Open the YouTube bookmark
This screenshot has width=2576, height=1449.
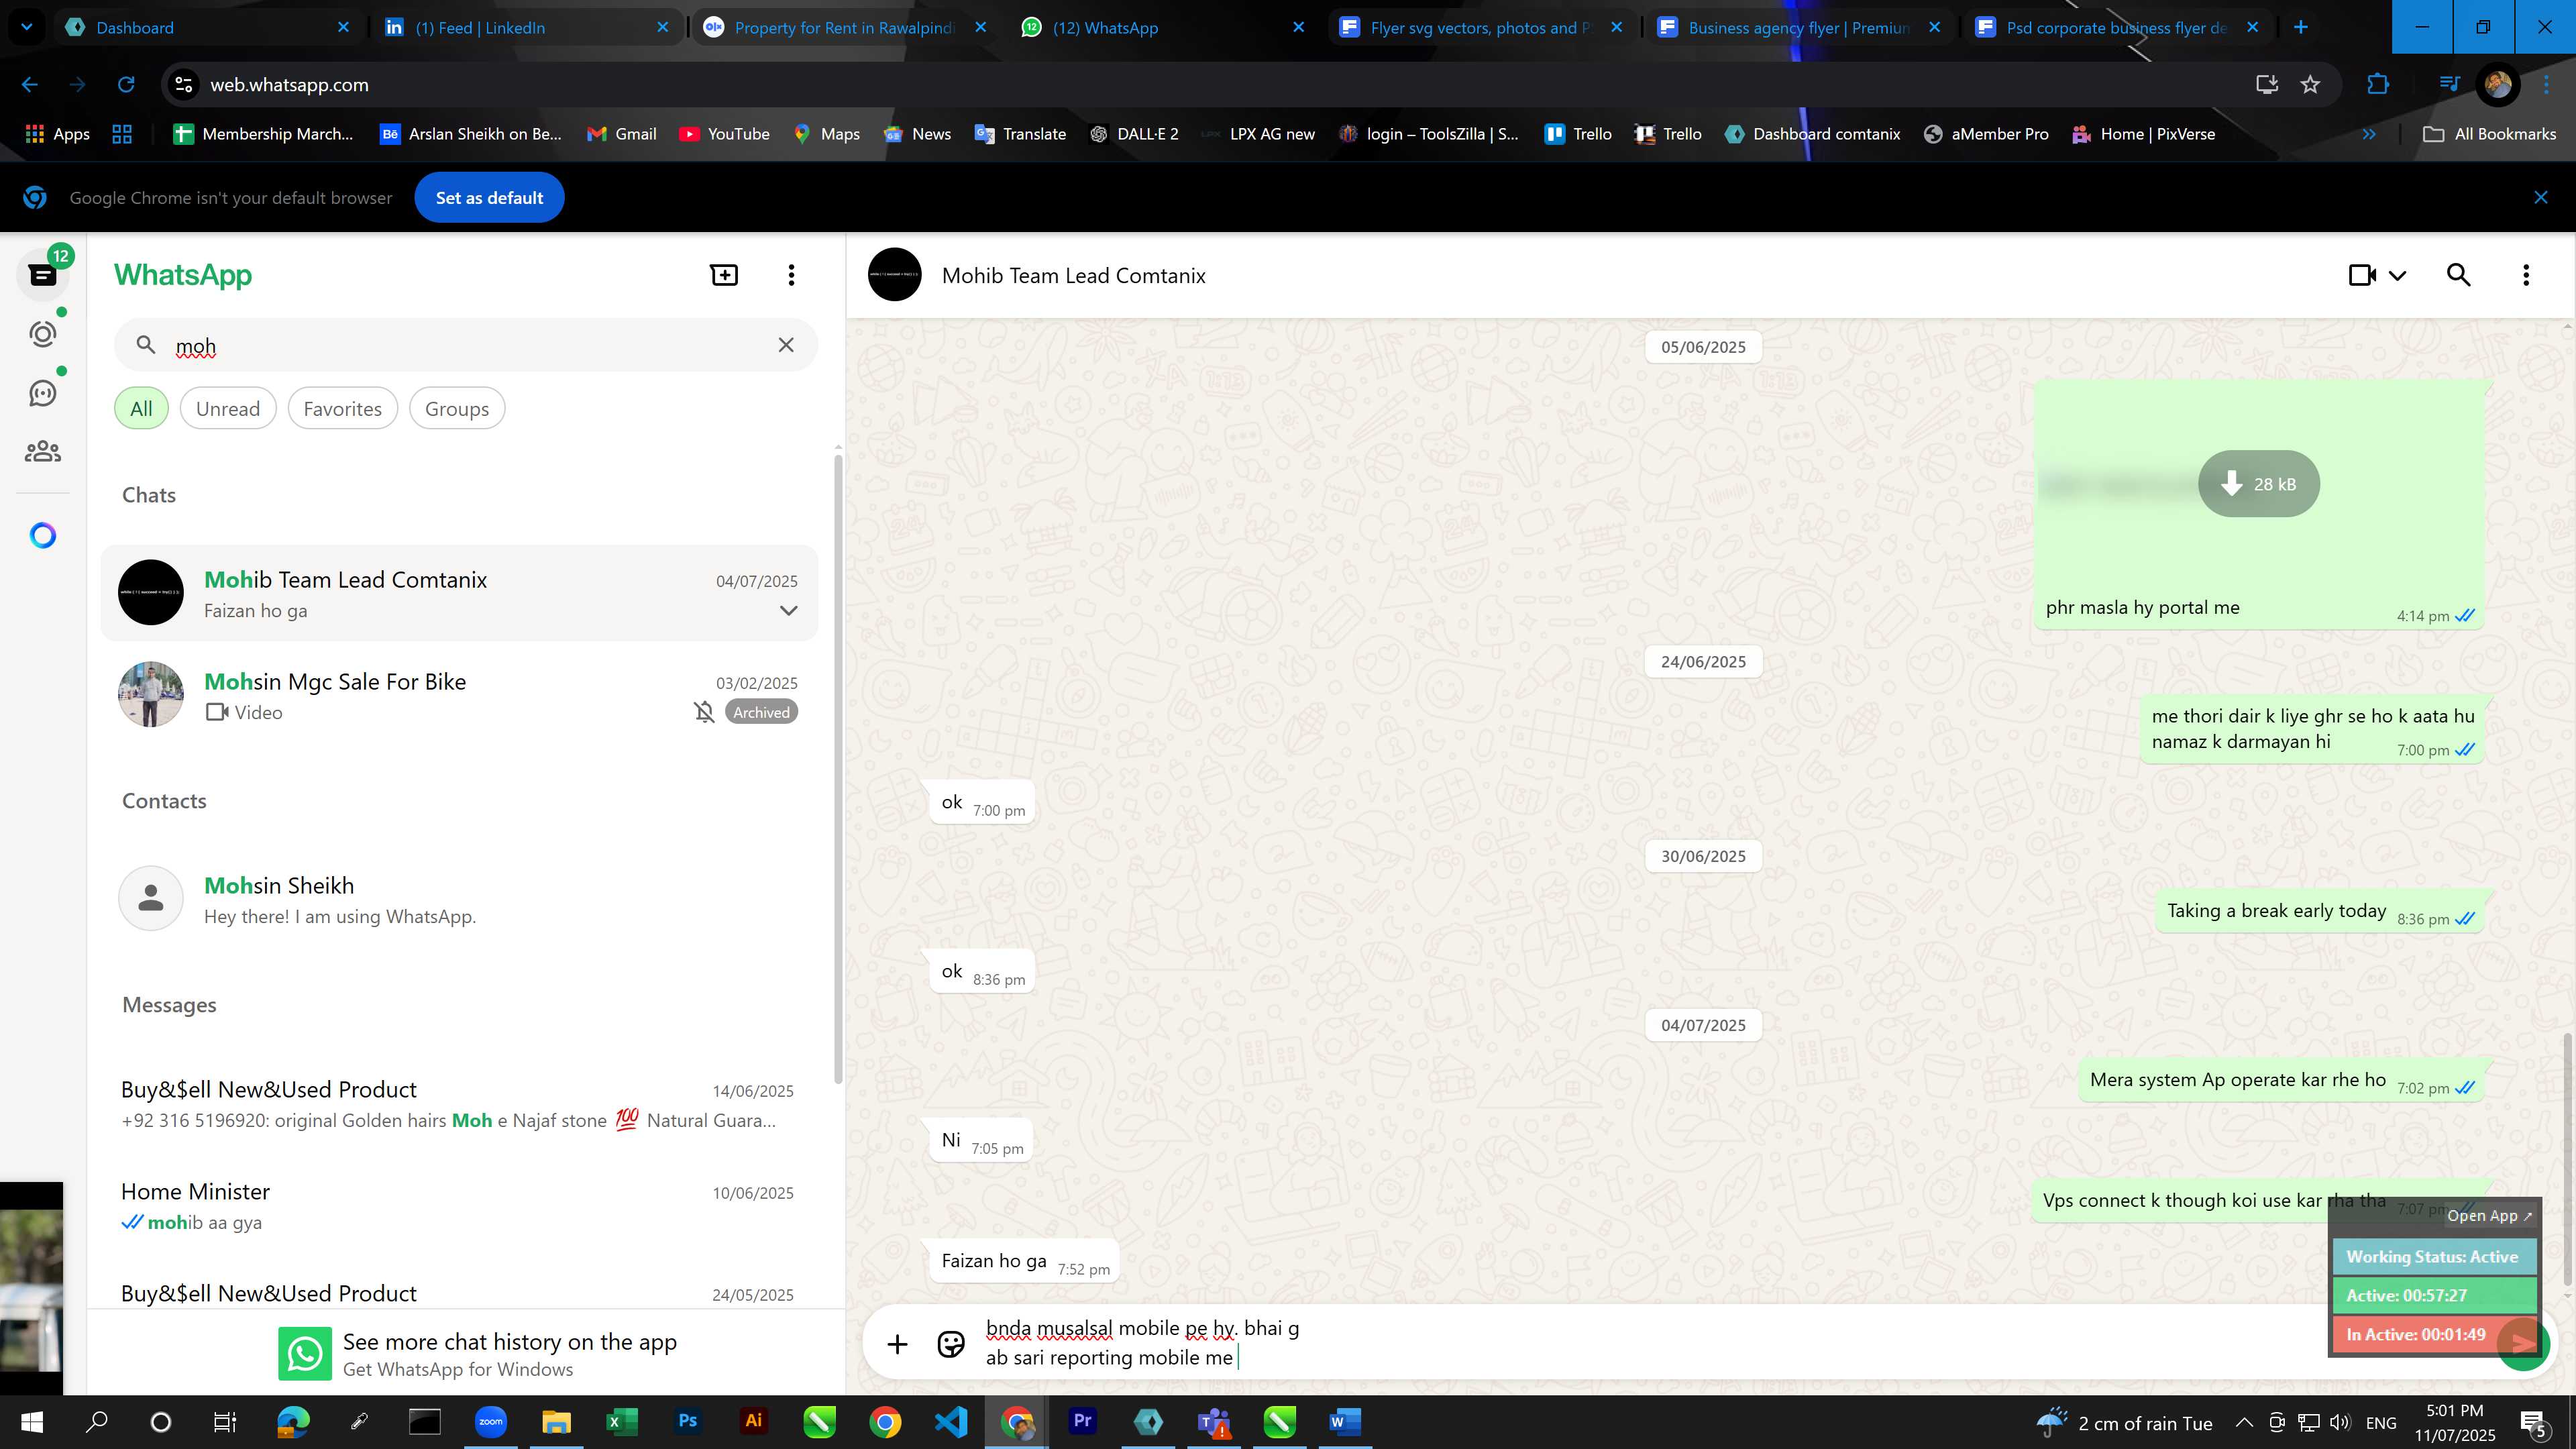pyautogui.click(x=724, y=134)
